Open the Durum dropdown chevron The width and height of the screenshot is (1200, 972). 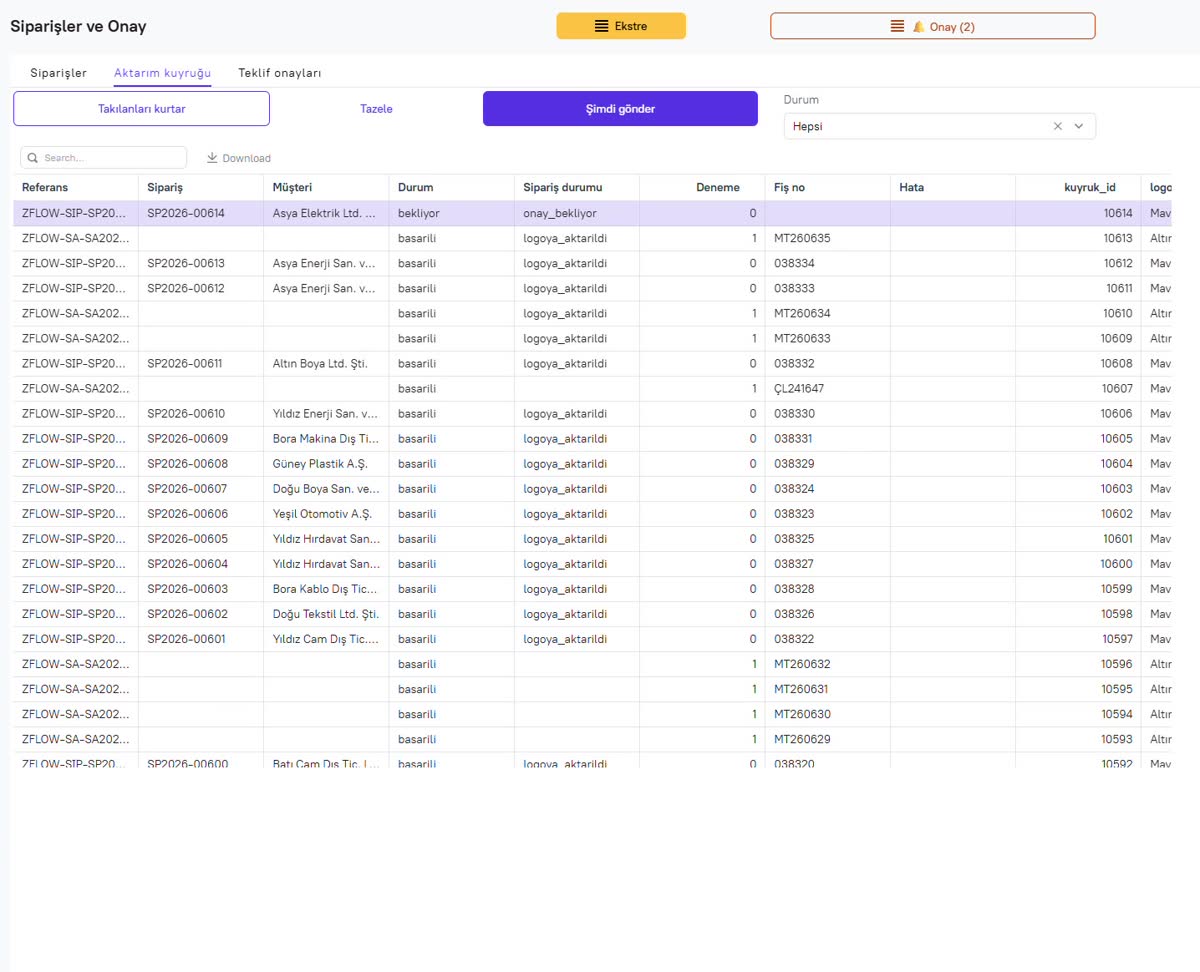(x=1079, y=126)
